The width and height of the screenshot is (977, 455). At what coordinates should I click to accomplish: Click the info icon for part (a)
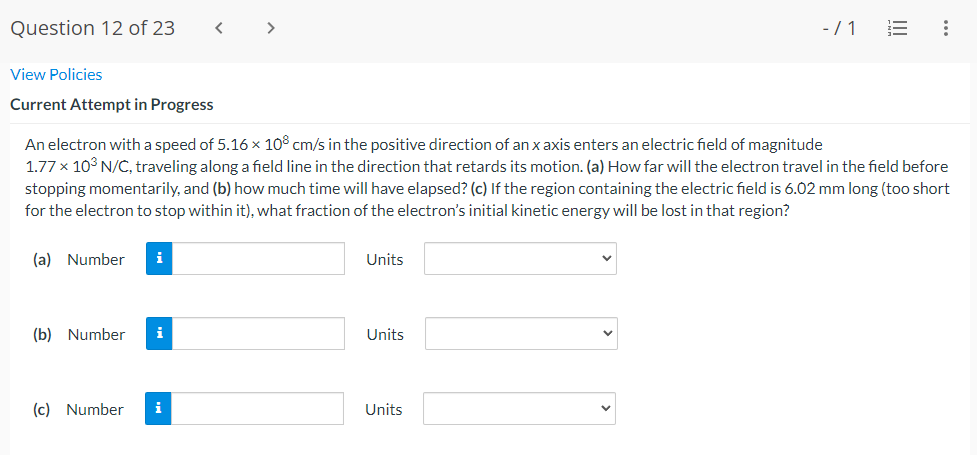[x=159, y=259]
